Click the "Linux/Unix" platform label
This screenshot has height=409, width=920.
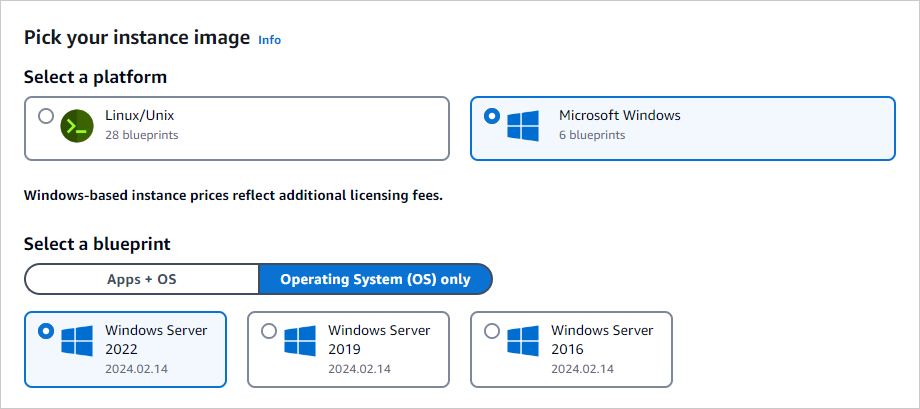click(x=140, y=115)
